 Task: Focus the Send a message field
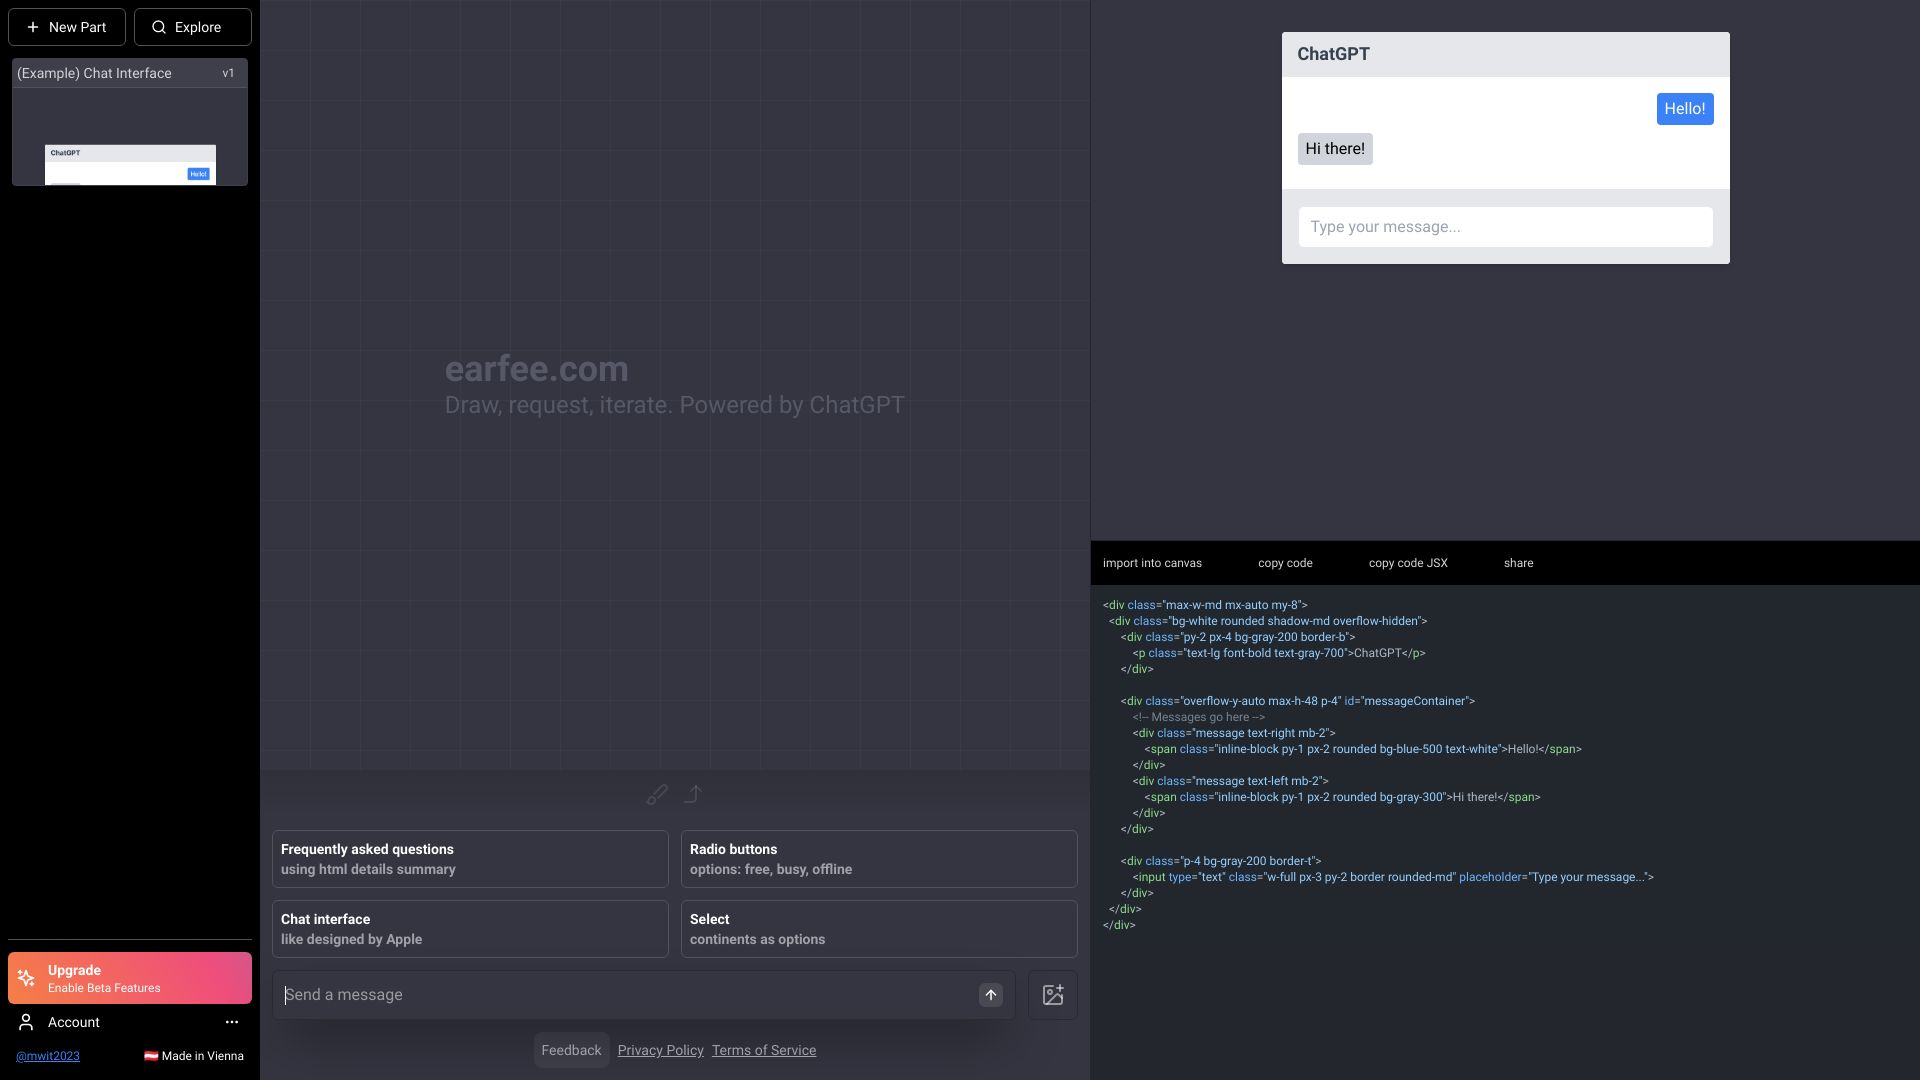click(x=625, y=995)
